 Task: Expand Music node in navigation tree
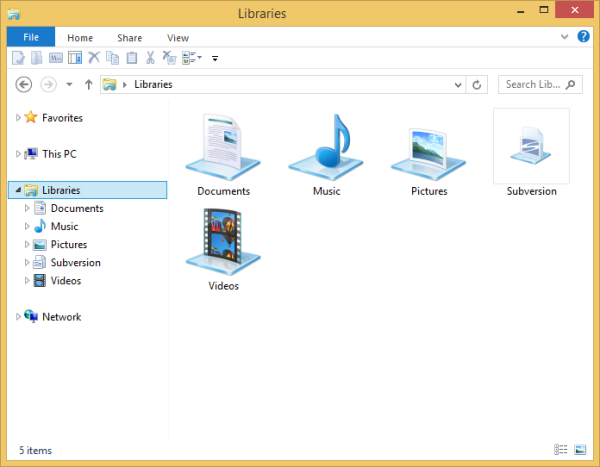tap(27, 226)
